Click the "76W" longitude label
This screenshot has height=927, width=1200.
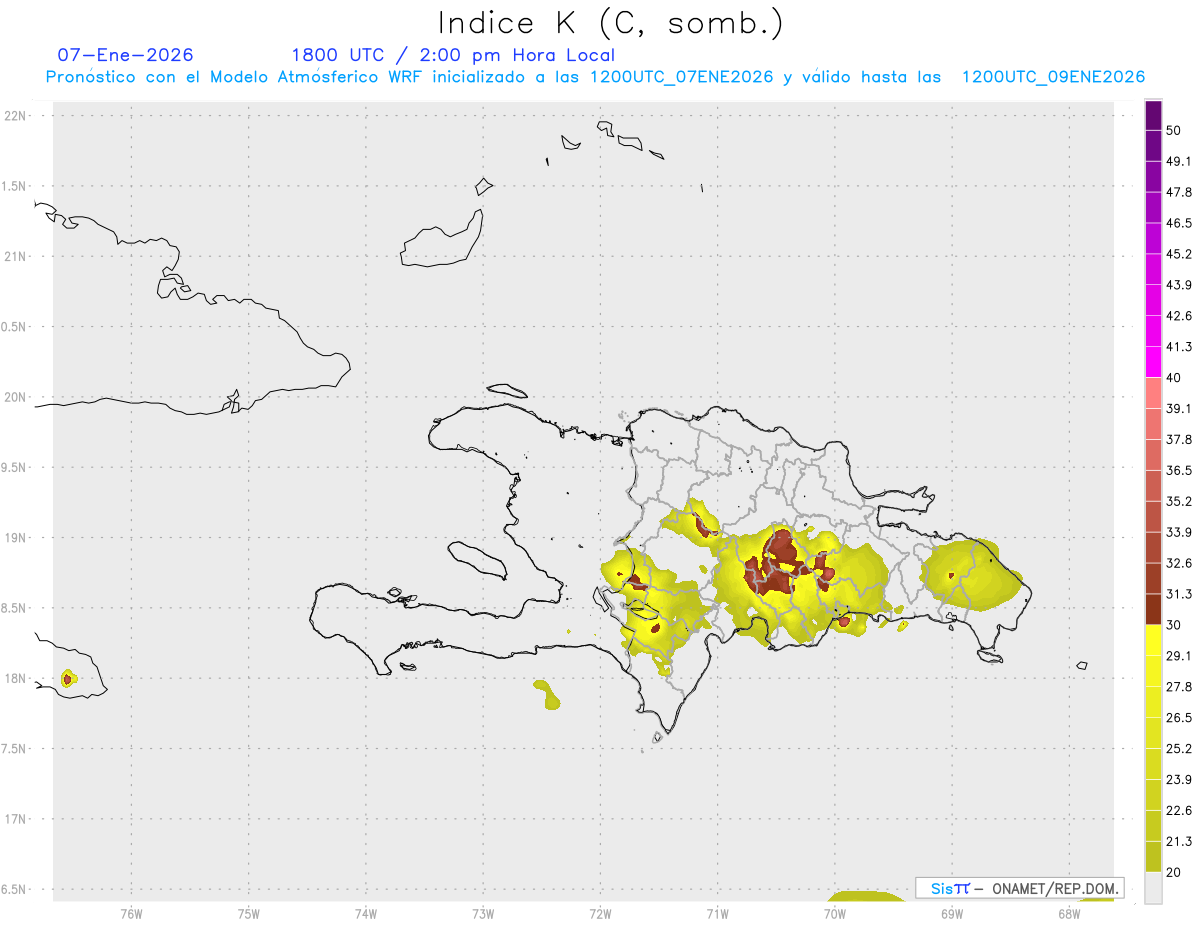coord(131,912)
